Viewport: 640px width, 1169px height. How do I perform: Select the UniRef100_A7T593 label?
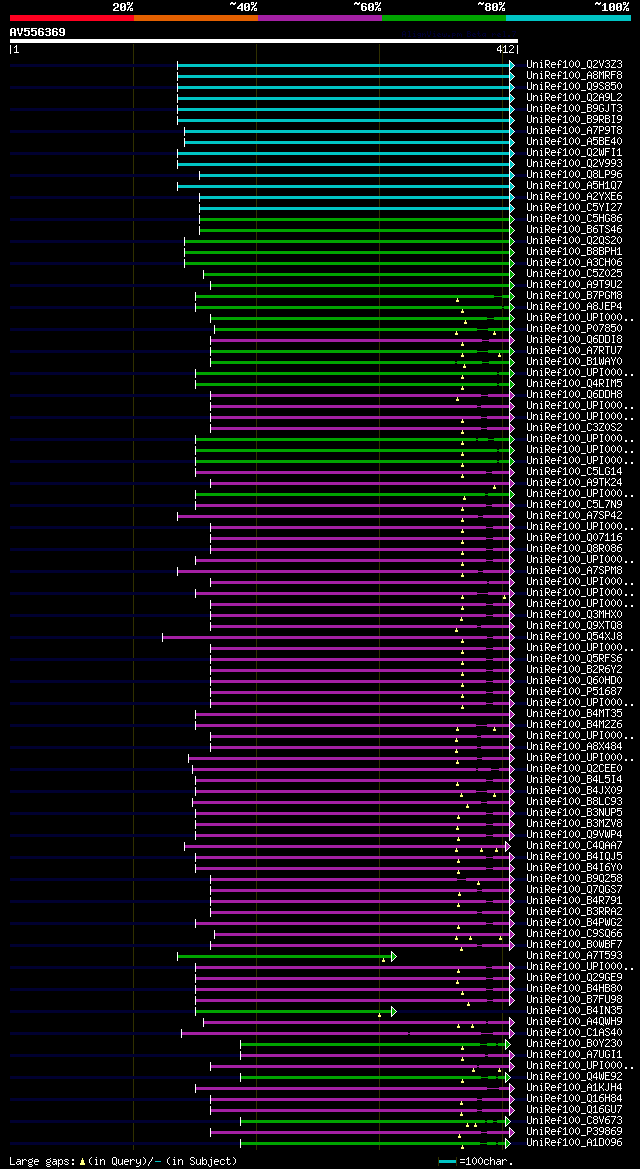coord(574,956)
